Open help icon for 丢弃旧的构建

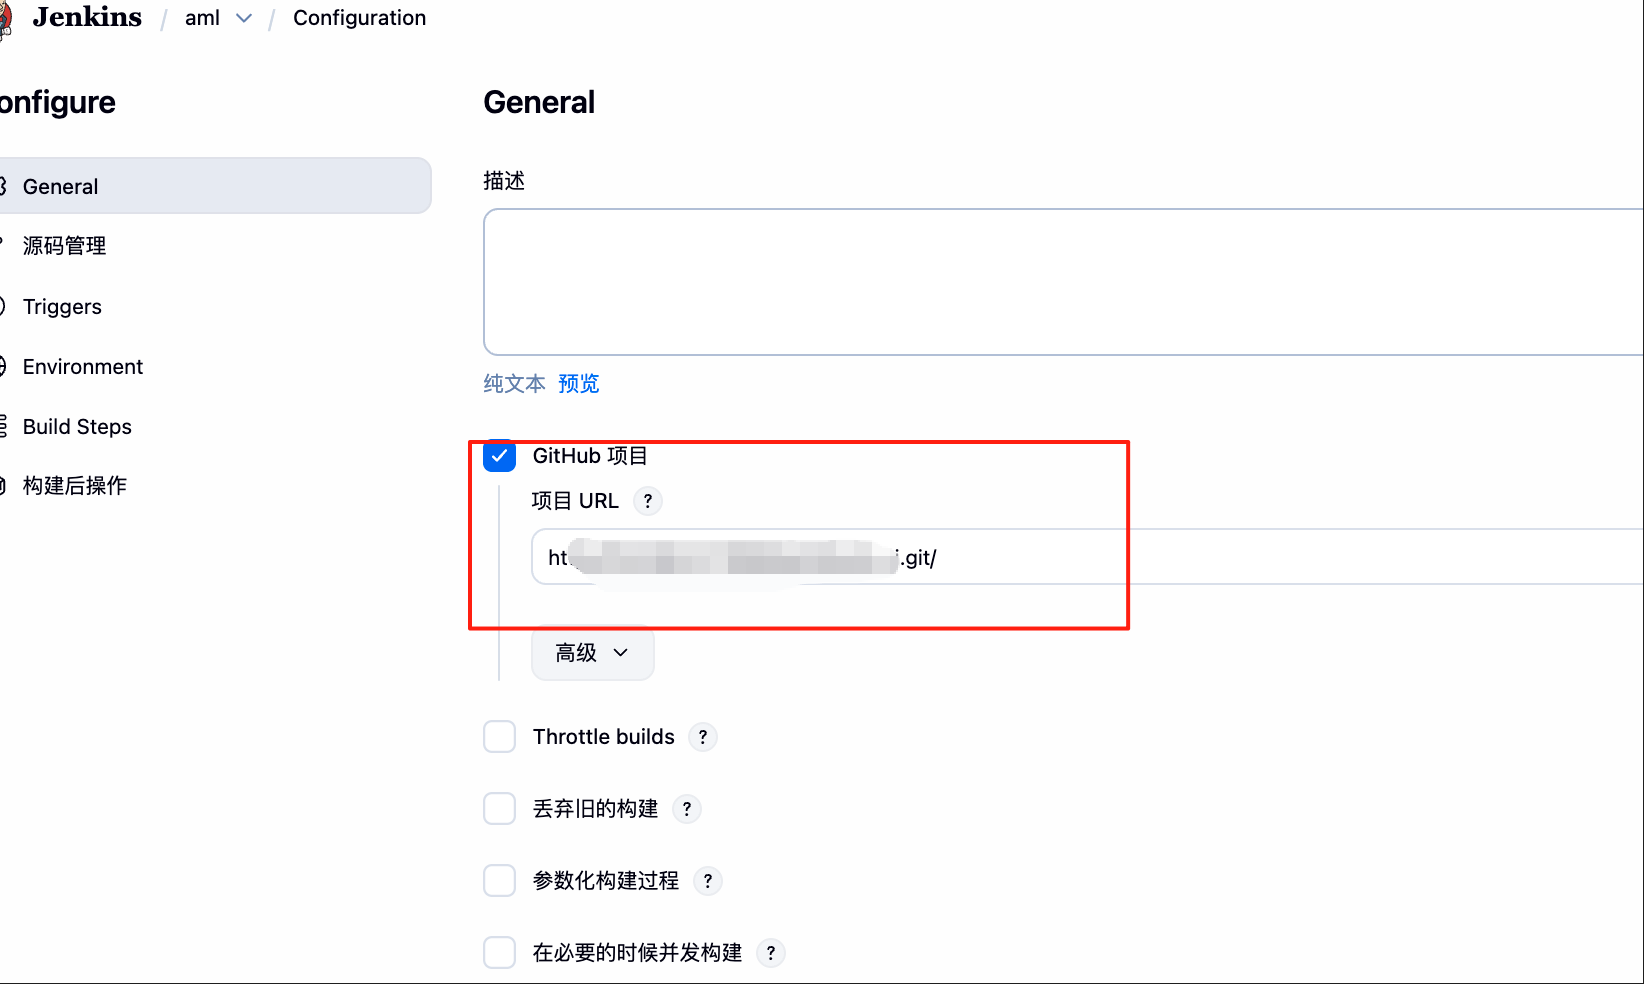point(687,809)
